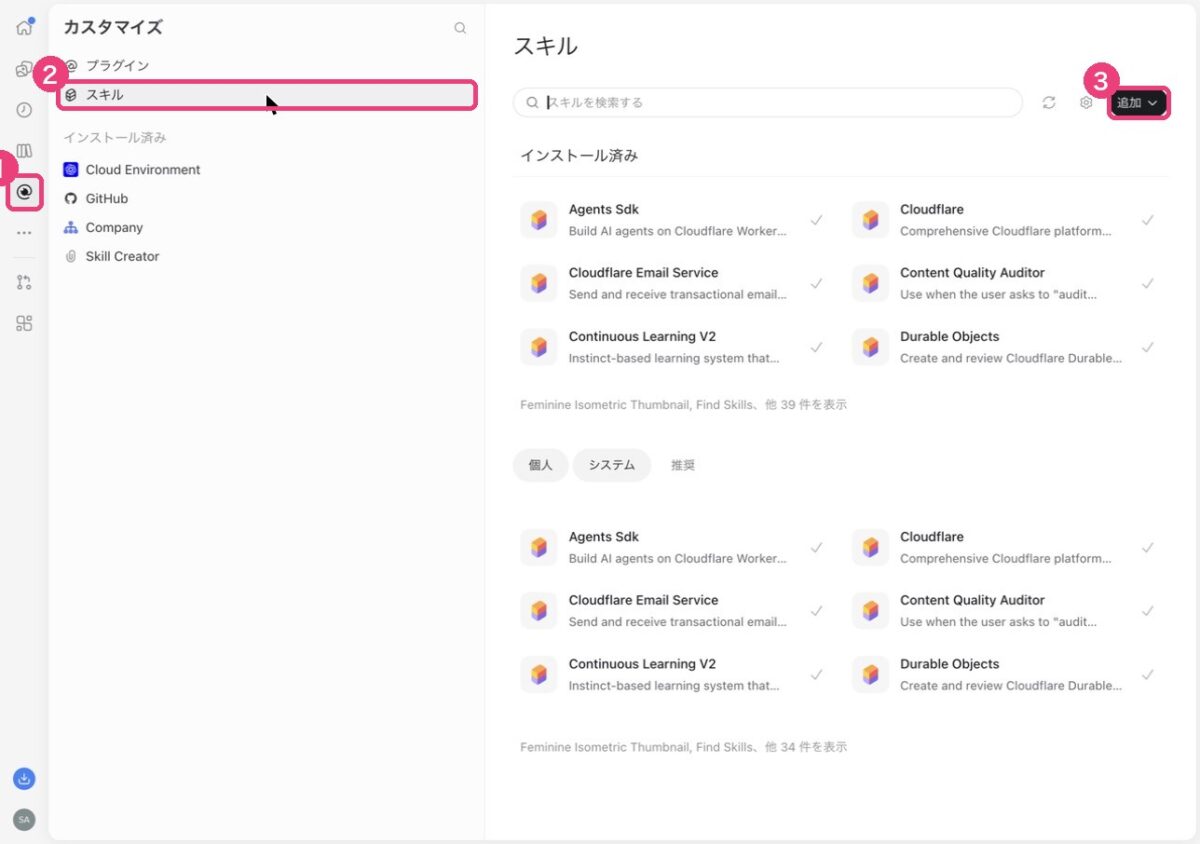Click the Content Quality Auditor icon below the tabs

(870, 611)
